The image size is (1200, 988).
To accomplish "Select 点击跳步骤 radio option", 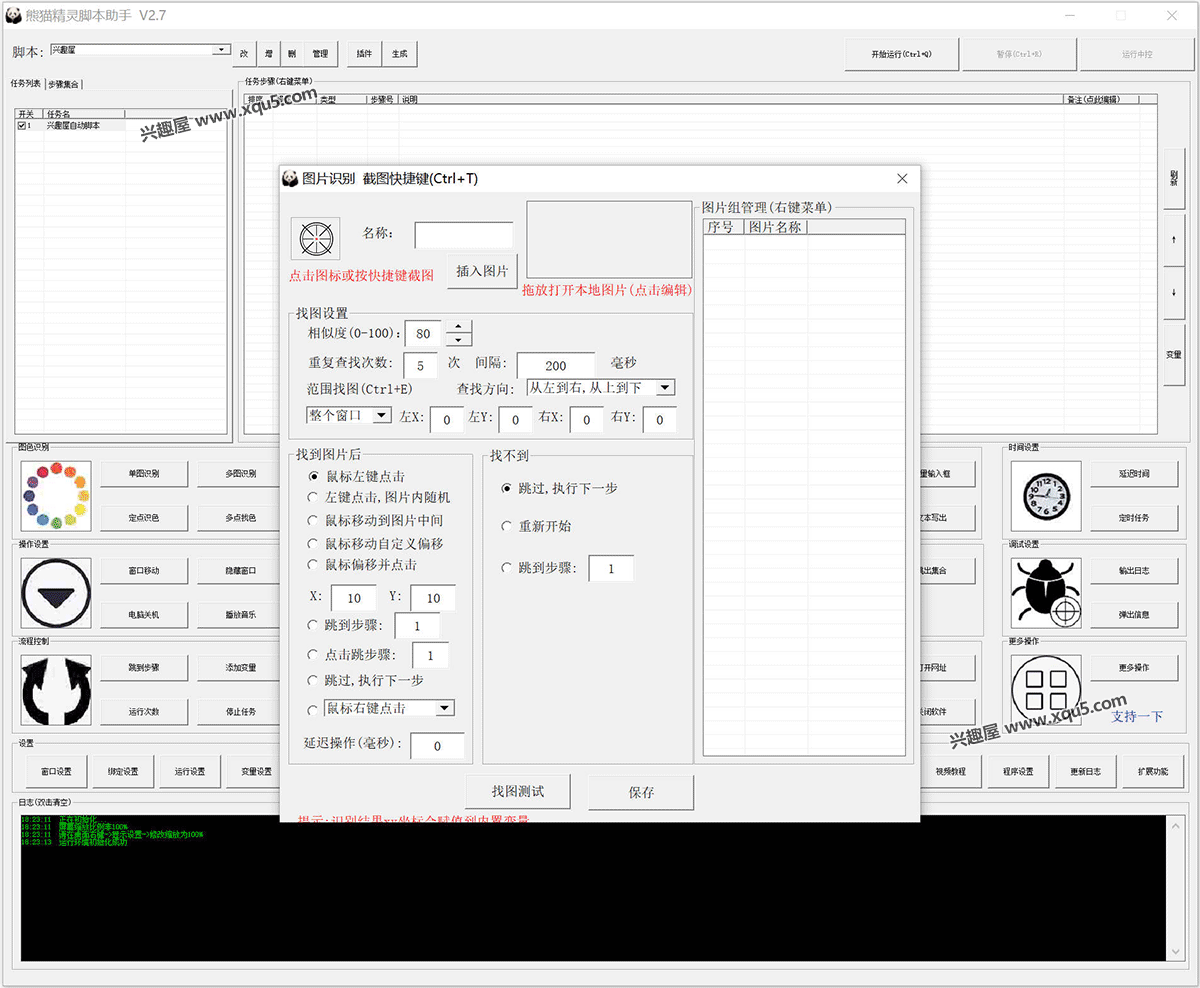I will click(314, 655).
